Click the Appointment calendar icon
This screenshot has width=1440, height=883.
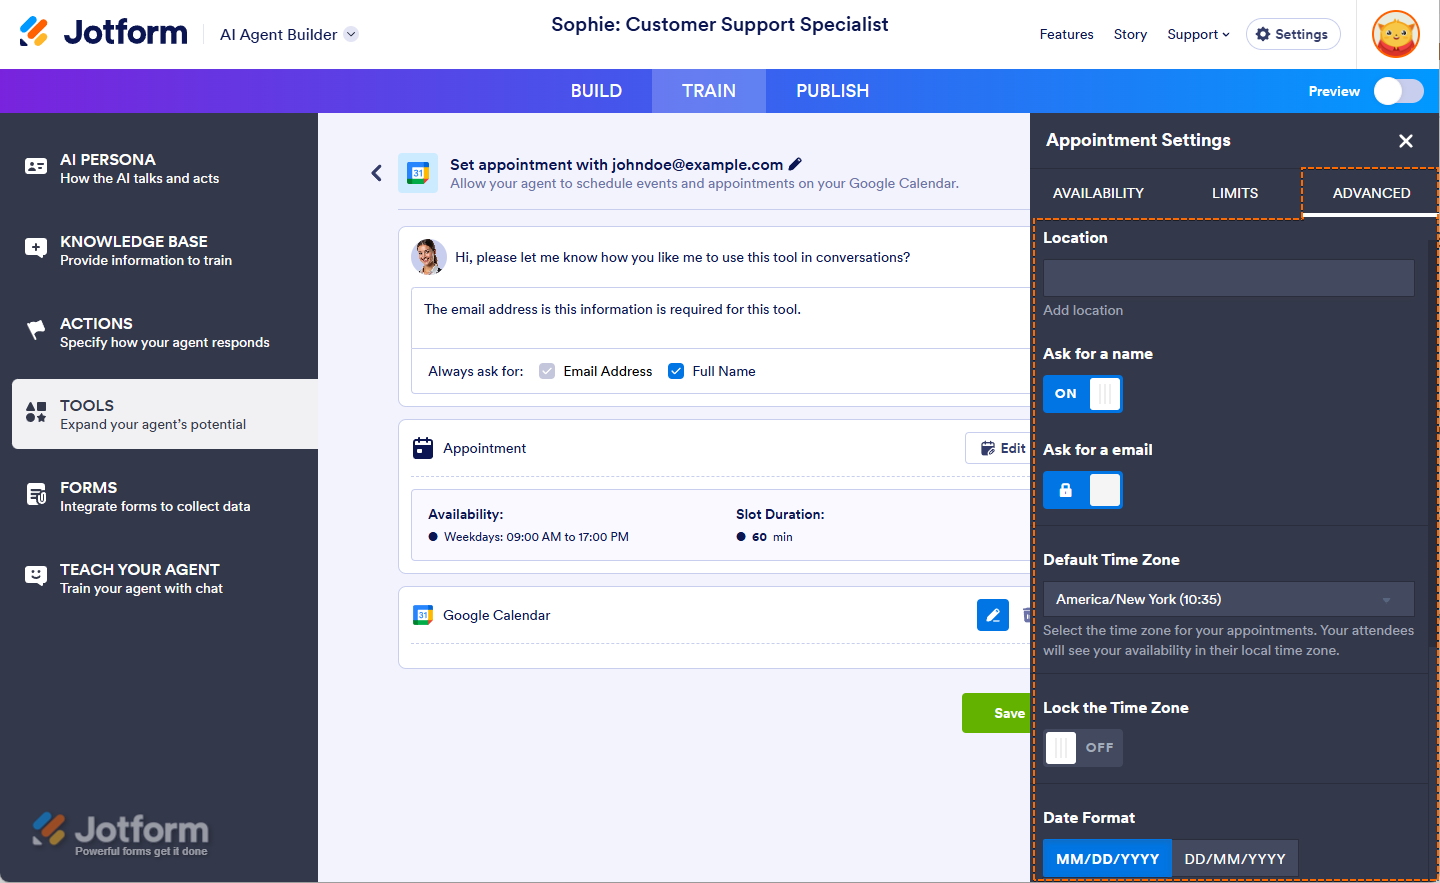pyautogui.click(x=423, y=448)
